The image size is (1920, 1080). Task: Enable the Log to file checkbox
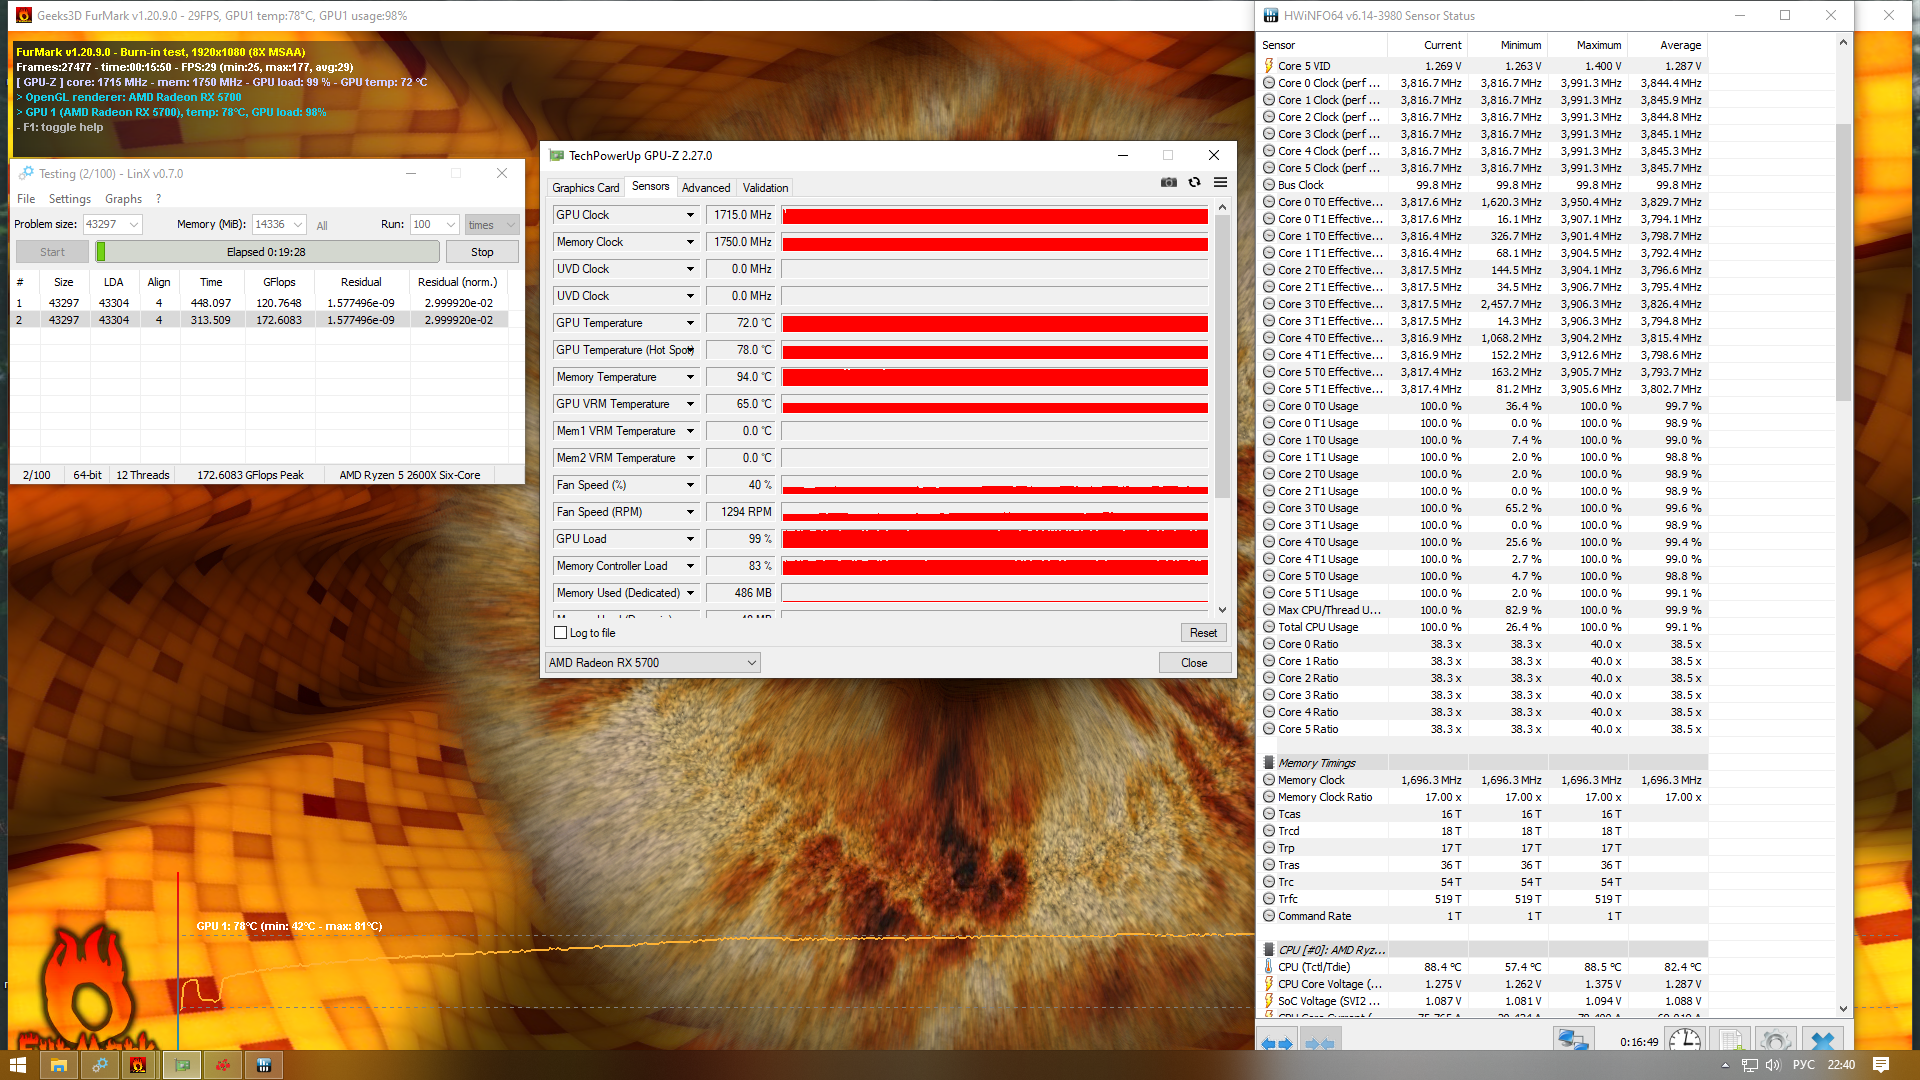click(561, 633)
